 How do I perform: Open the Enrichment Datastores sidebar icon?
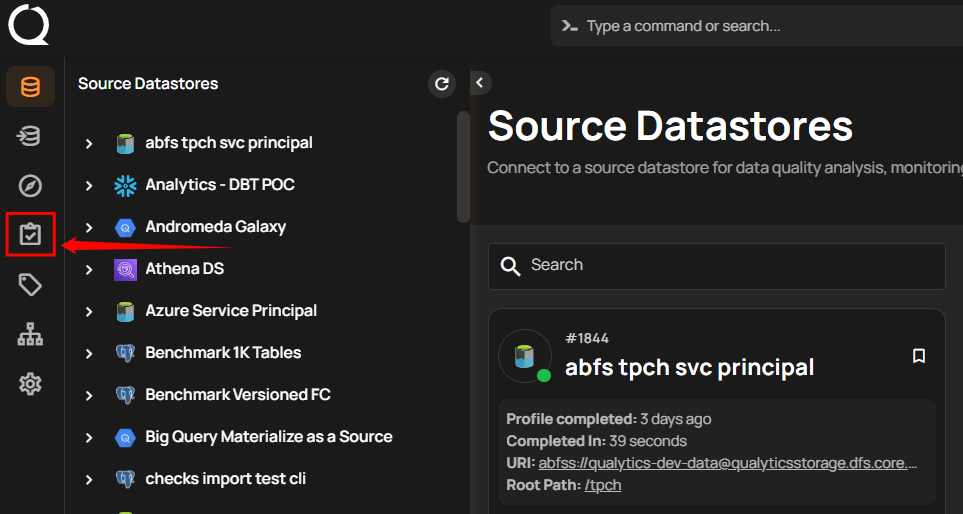click(x=30, y=137)
